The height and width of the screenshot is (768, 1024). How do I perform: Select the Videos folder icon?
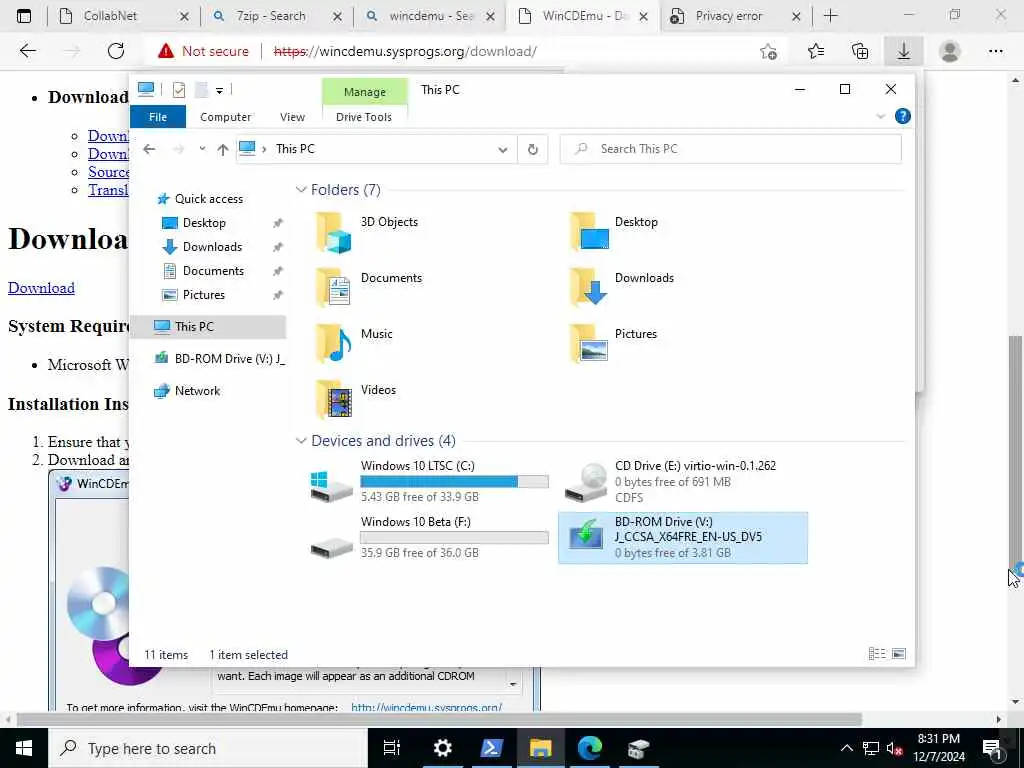pyautogui.click(x=334, y=400)
